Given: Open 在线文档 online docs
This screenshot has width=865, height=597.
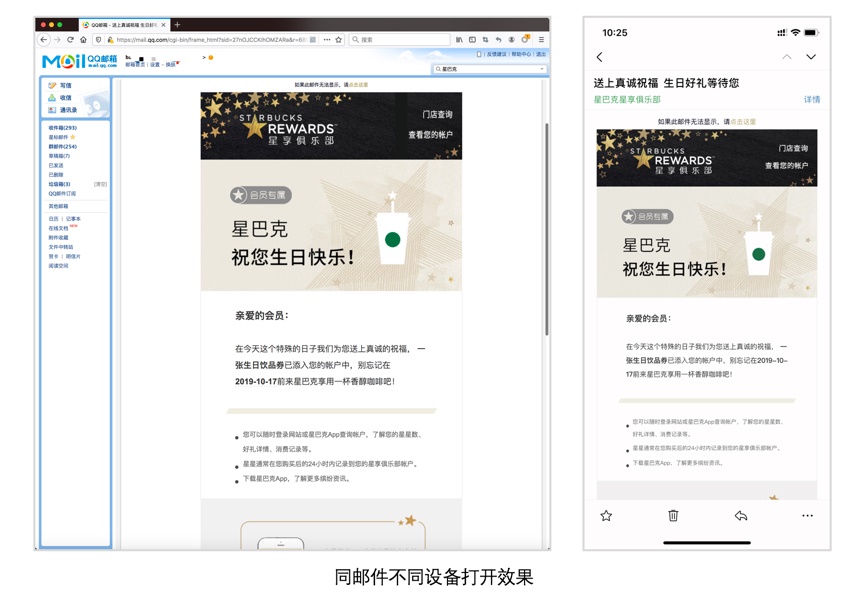Looking at the screenshot, I should click(58, 228).
